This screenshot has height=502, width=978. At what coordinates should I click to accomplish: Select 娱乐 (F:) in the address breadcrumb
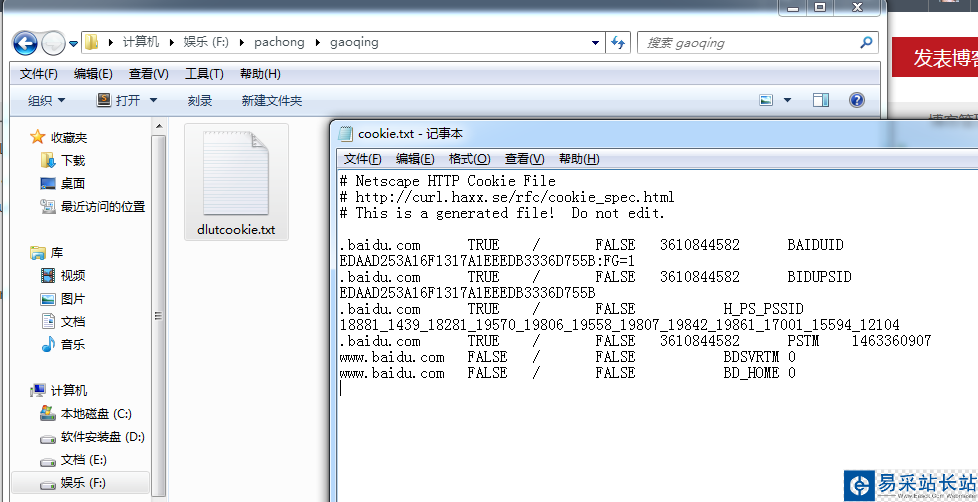point(206,42)
